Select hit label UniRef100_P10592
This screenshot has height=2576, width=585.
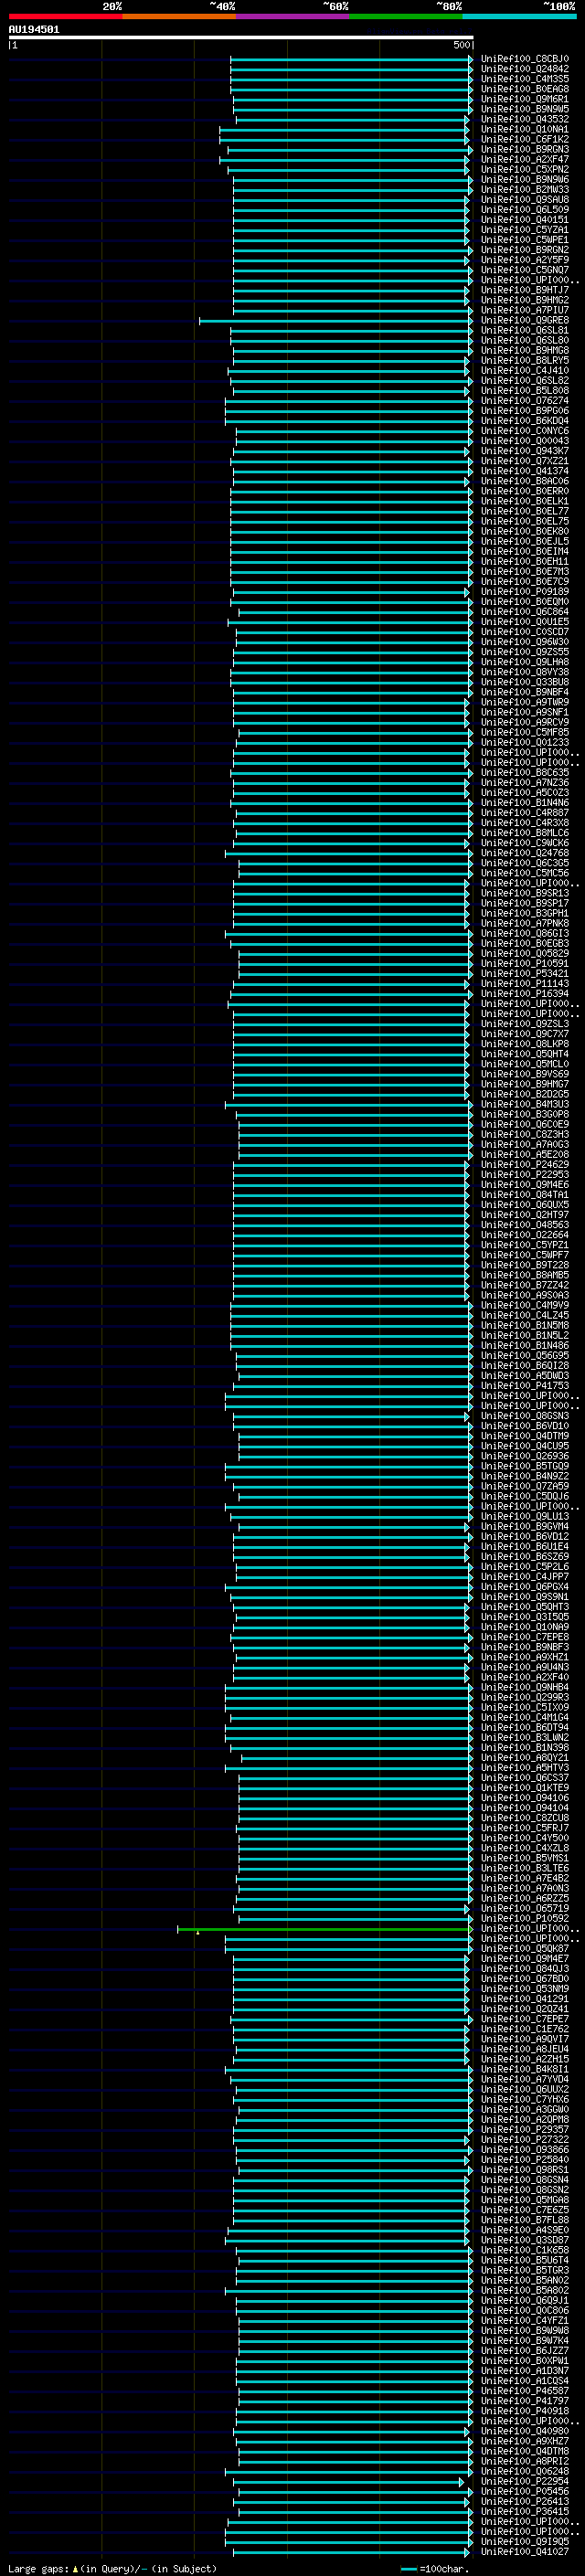point(524,1918)
